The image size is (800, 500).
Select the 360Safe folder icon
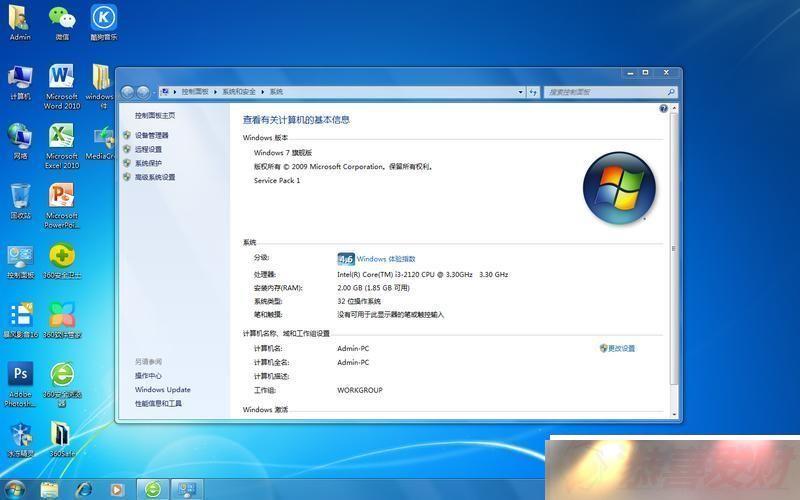point(62,440)
